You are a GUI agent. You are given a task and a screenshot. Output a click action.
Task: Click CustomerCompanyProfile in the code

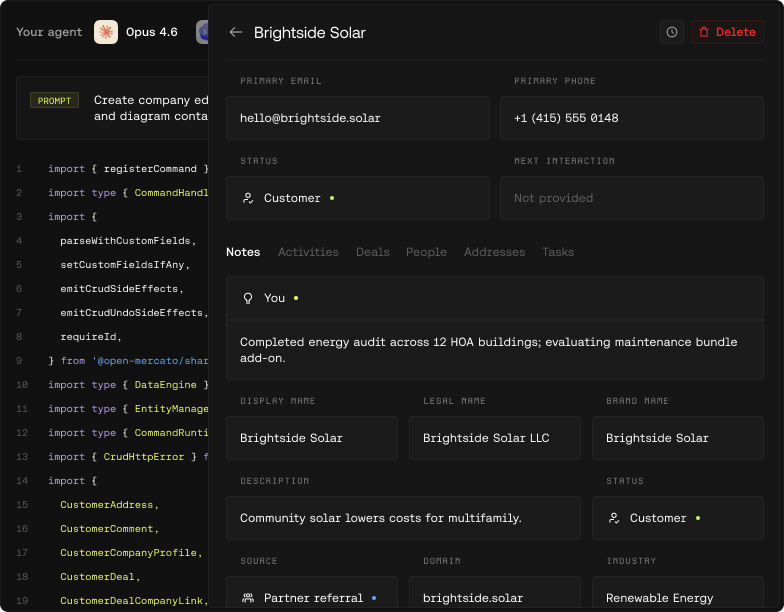(131, 553)
